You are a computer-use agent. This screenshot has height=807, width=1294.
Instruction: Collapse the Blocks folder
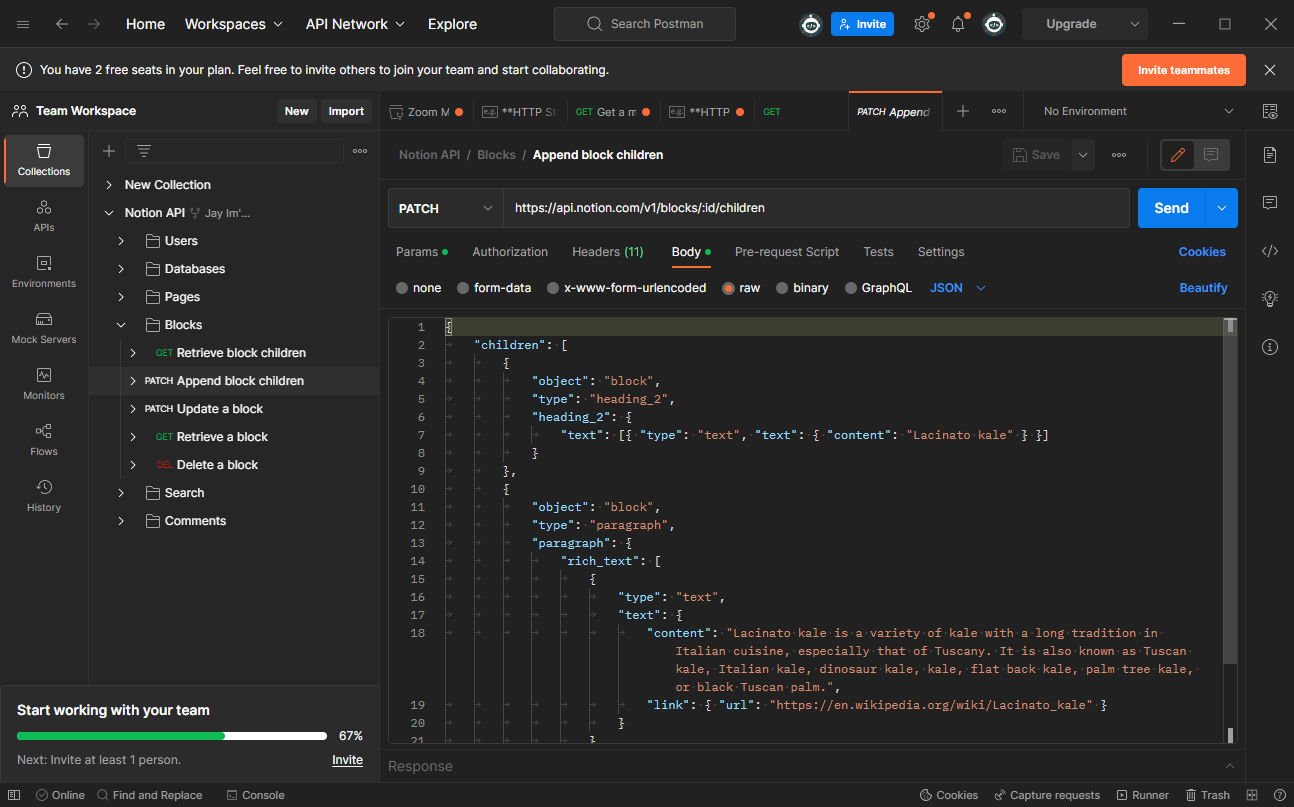coord(121,325)
